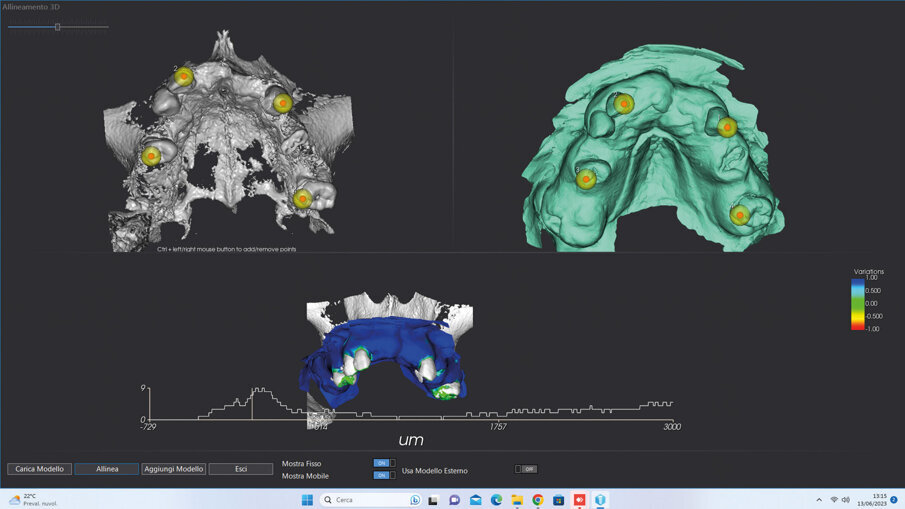Select the lower-right marker on gray scan
Viewport: 905px width, 509px height.
303,199
